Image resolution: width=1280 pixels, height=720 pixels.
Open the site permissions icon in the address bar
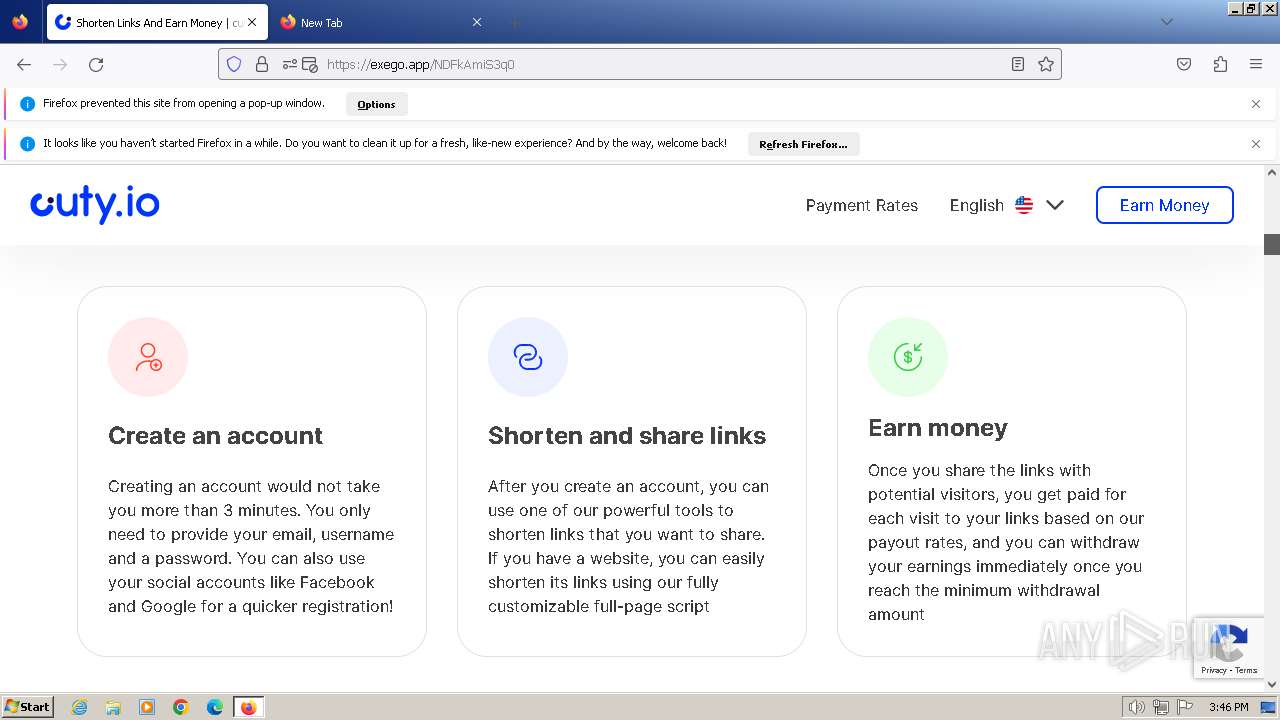tap(290, 64)
